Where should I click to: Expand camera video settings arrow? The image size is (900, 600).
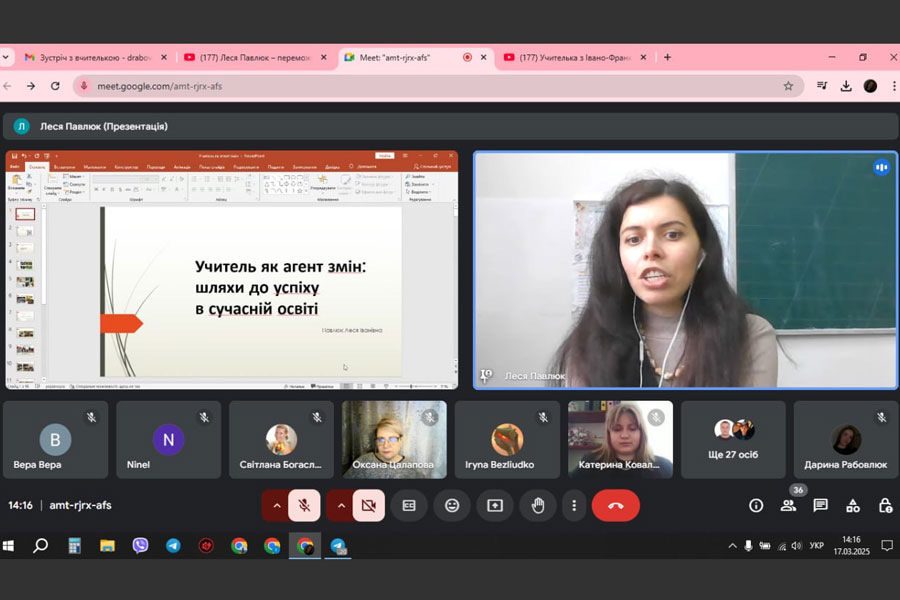point(341,506)
